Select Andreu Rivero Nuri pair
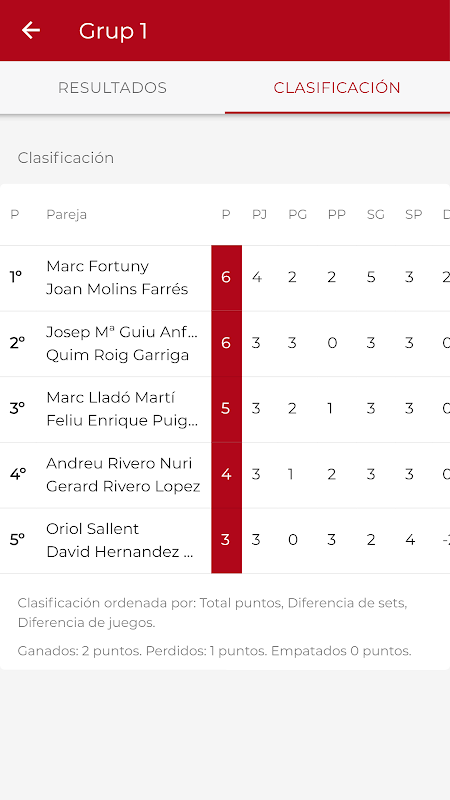 tap(225, 475)
